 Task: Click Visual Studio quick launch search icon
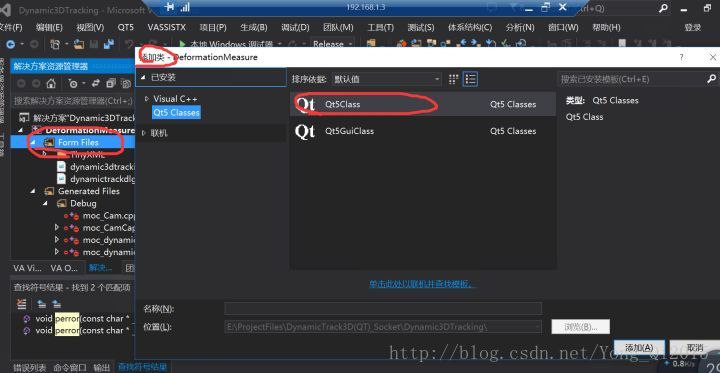click(664, 9)
